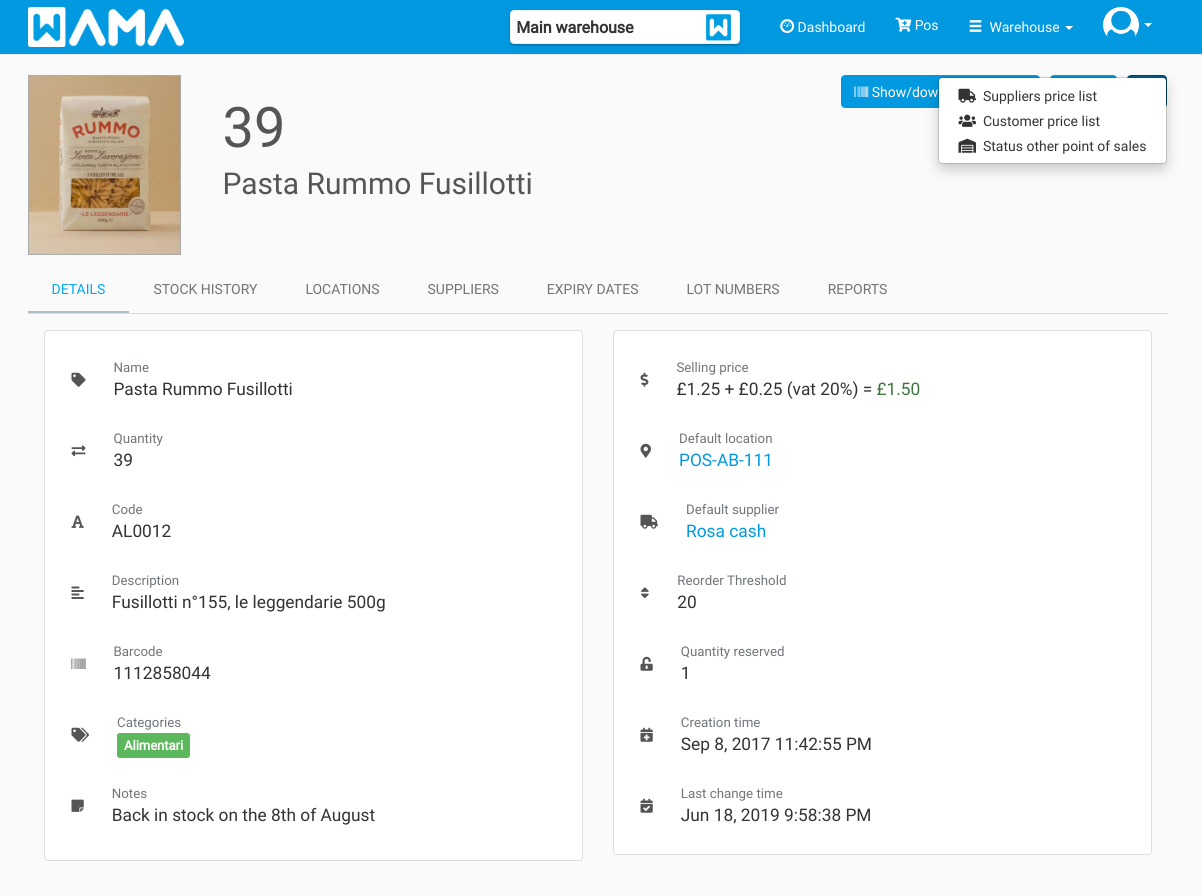This screenshot has height=896, width=1202.
Task: Open the Rosa cash supplier link
Action: coord(726,531)
